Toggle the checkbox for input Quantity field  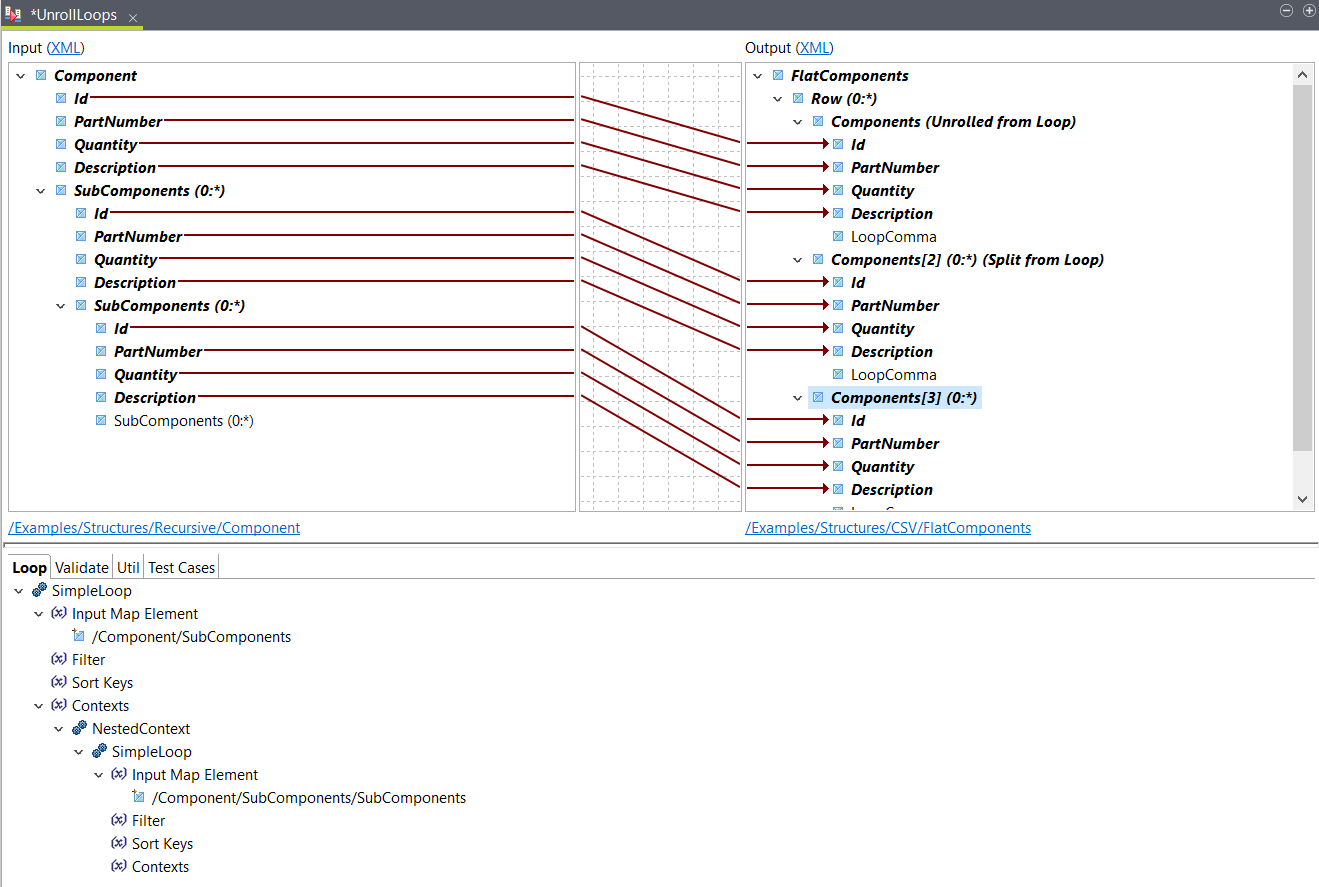60,144
